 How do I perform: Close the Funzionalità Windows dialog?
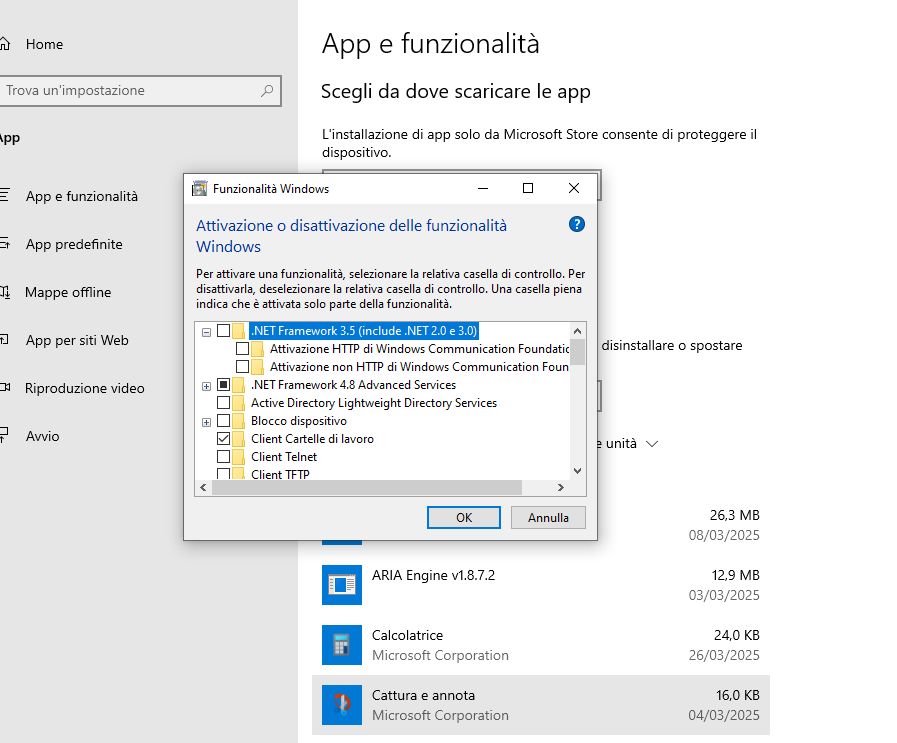coord(574,188)
